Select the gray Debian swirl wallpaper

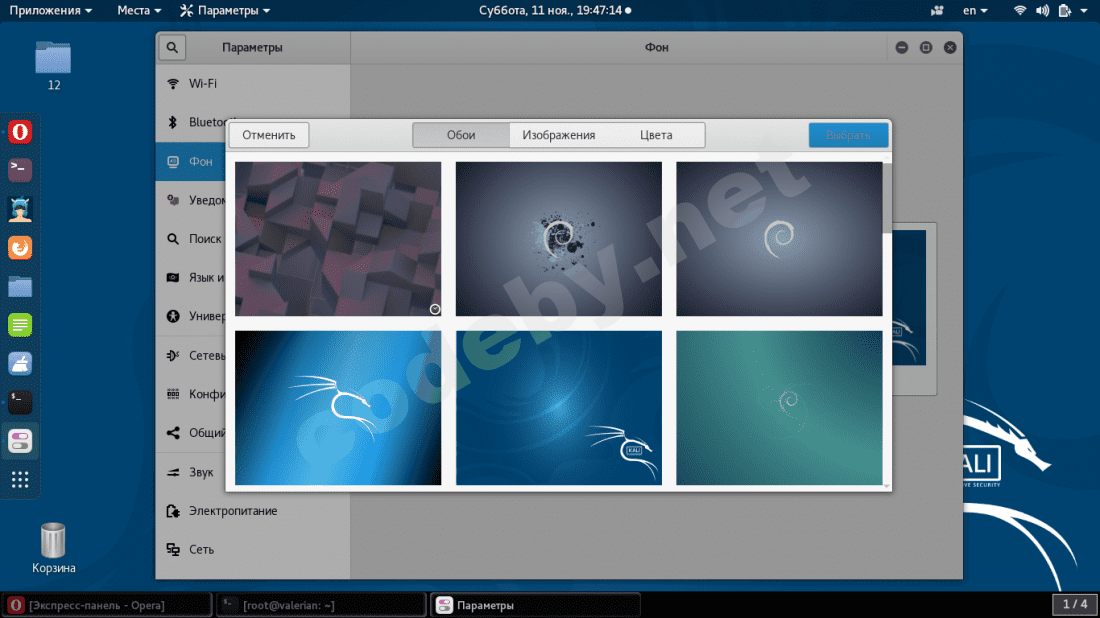tap(779, 239)
